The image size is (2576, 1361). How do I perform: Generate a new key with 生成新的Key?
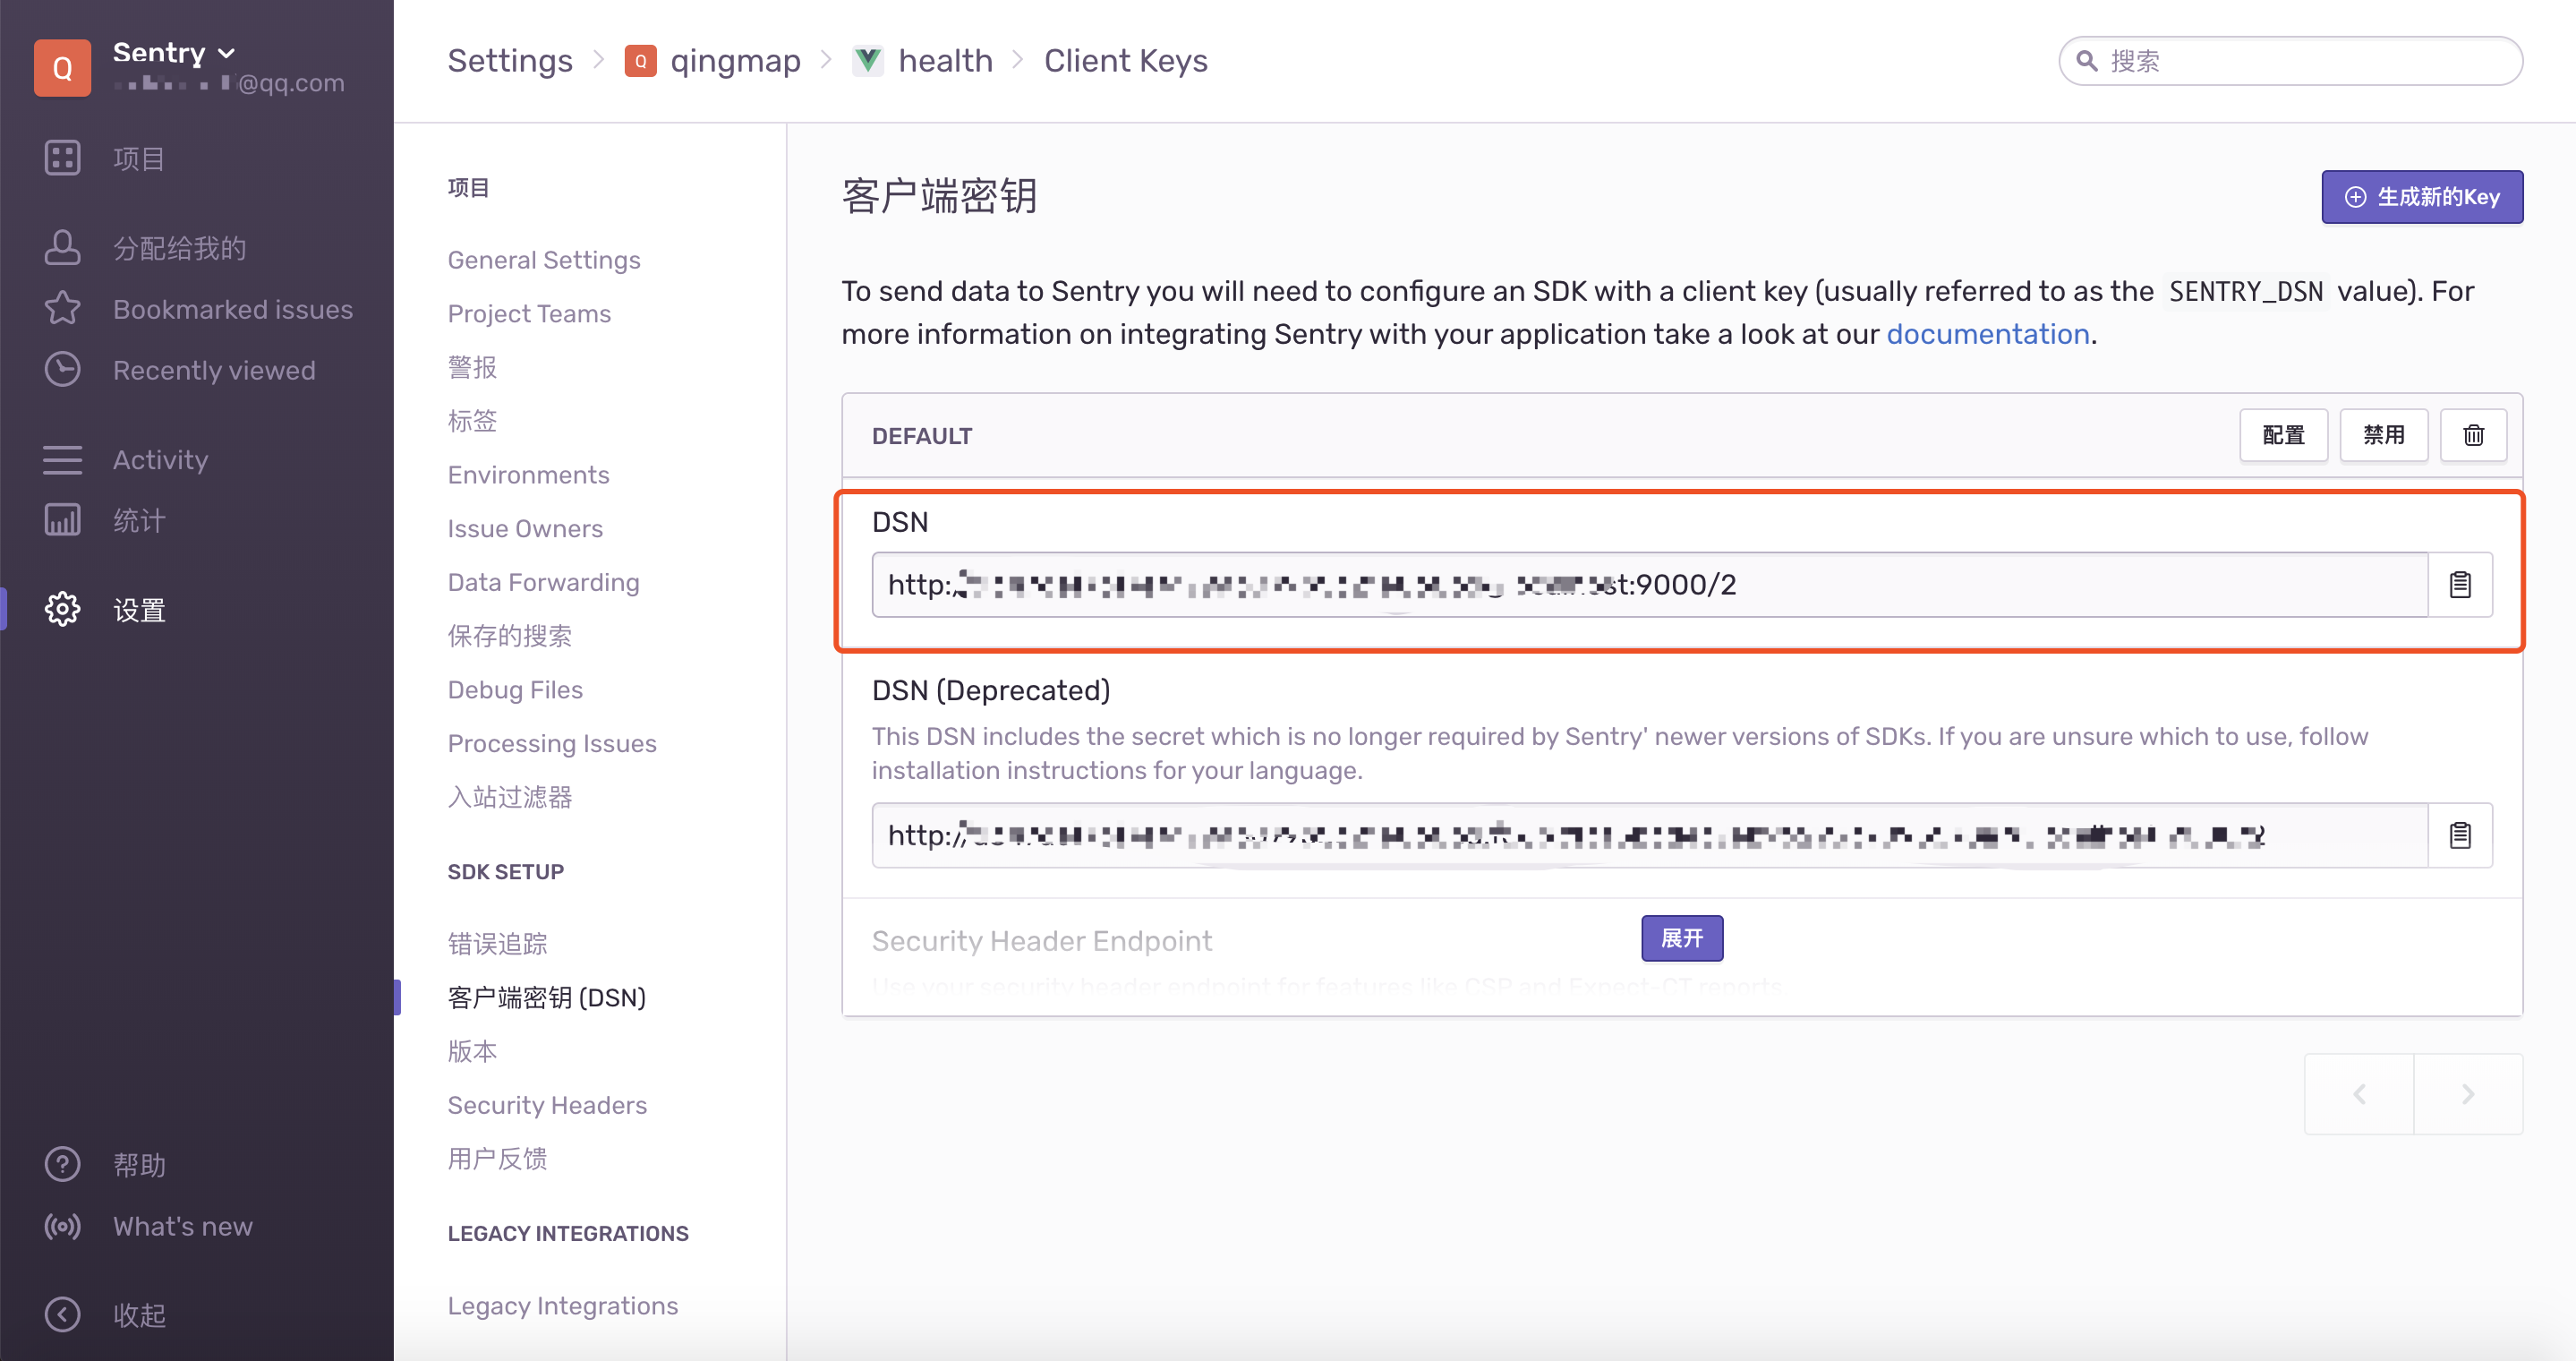tap(2421, 197)
